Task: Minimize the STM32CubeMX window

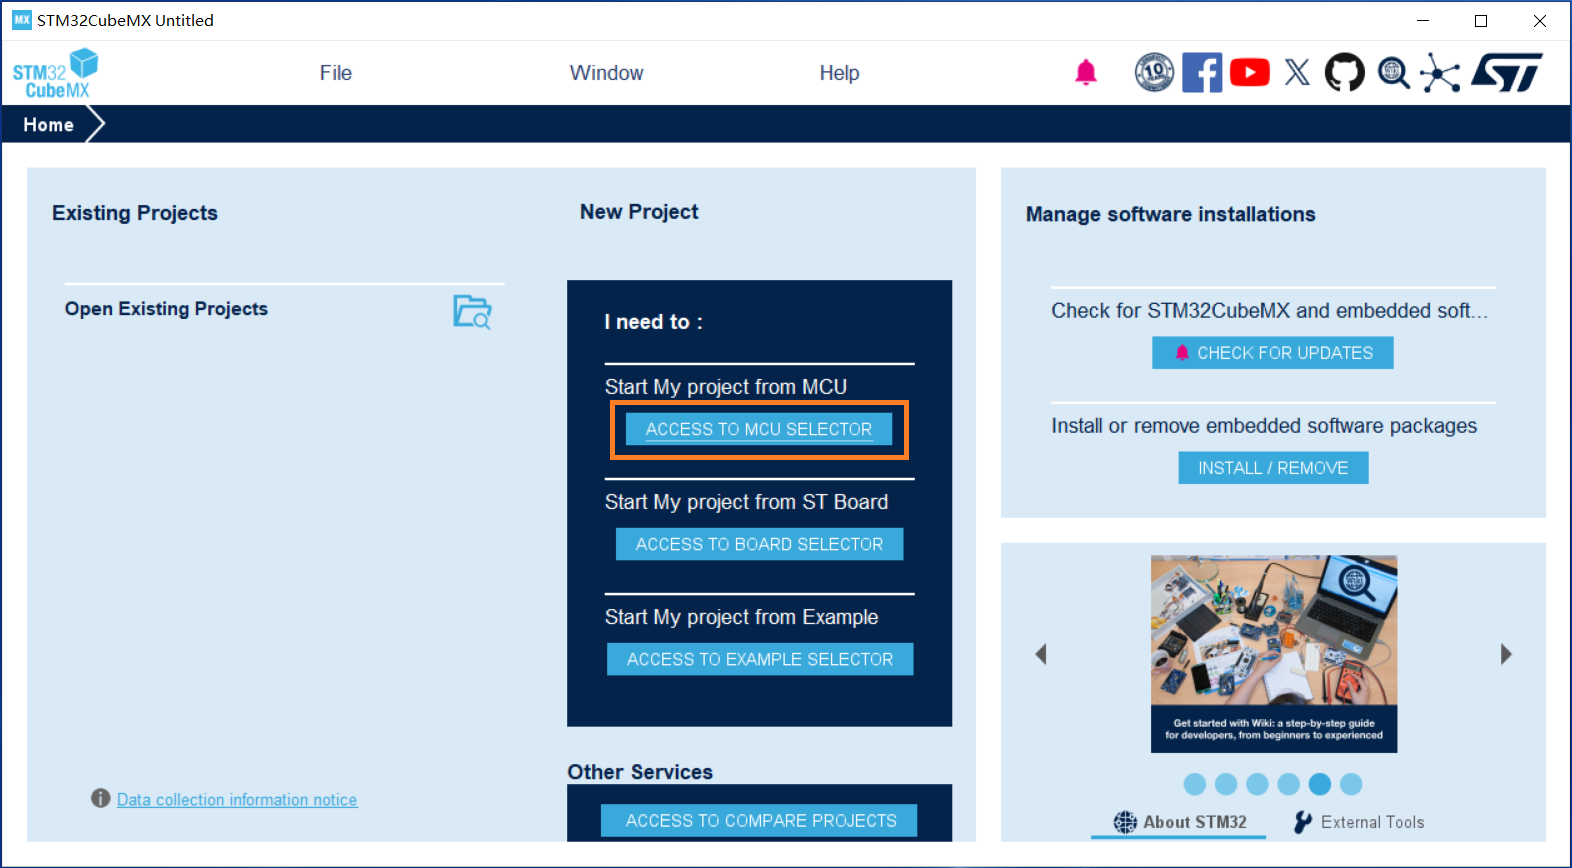Action: [x=1423, y=20]
